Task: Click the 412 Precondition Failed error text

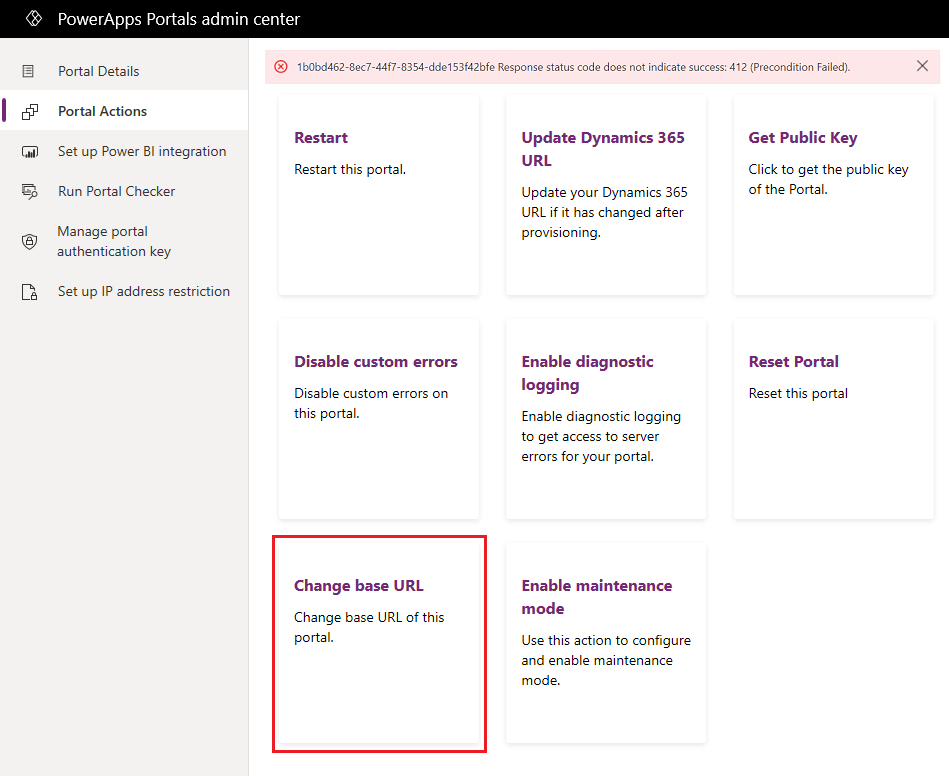Action: point(573,67)
